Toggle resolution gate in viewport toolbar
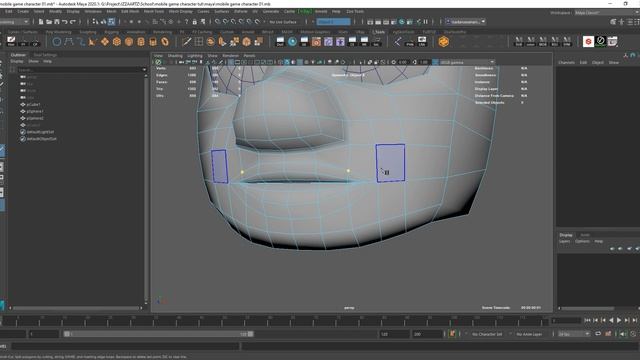 click(244, 62)
